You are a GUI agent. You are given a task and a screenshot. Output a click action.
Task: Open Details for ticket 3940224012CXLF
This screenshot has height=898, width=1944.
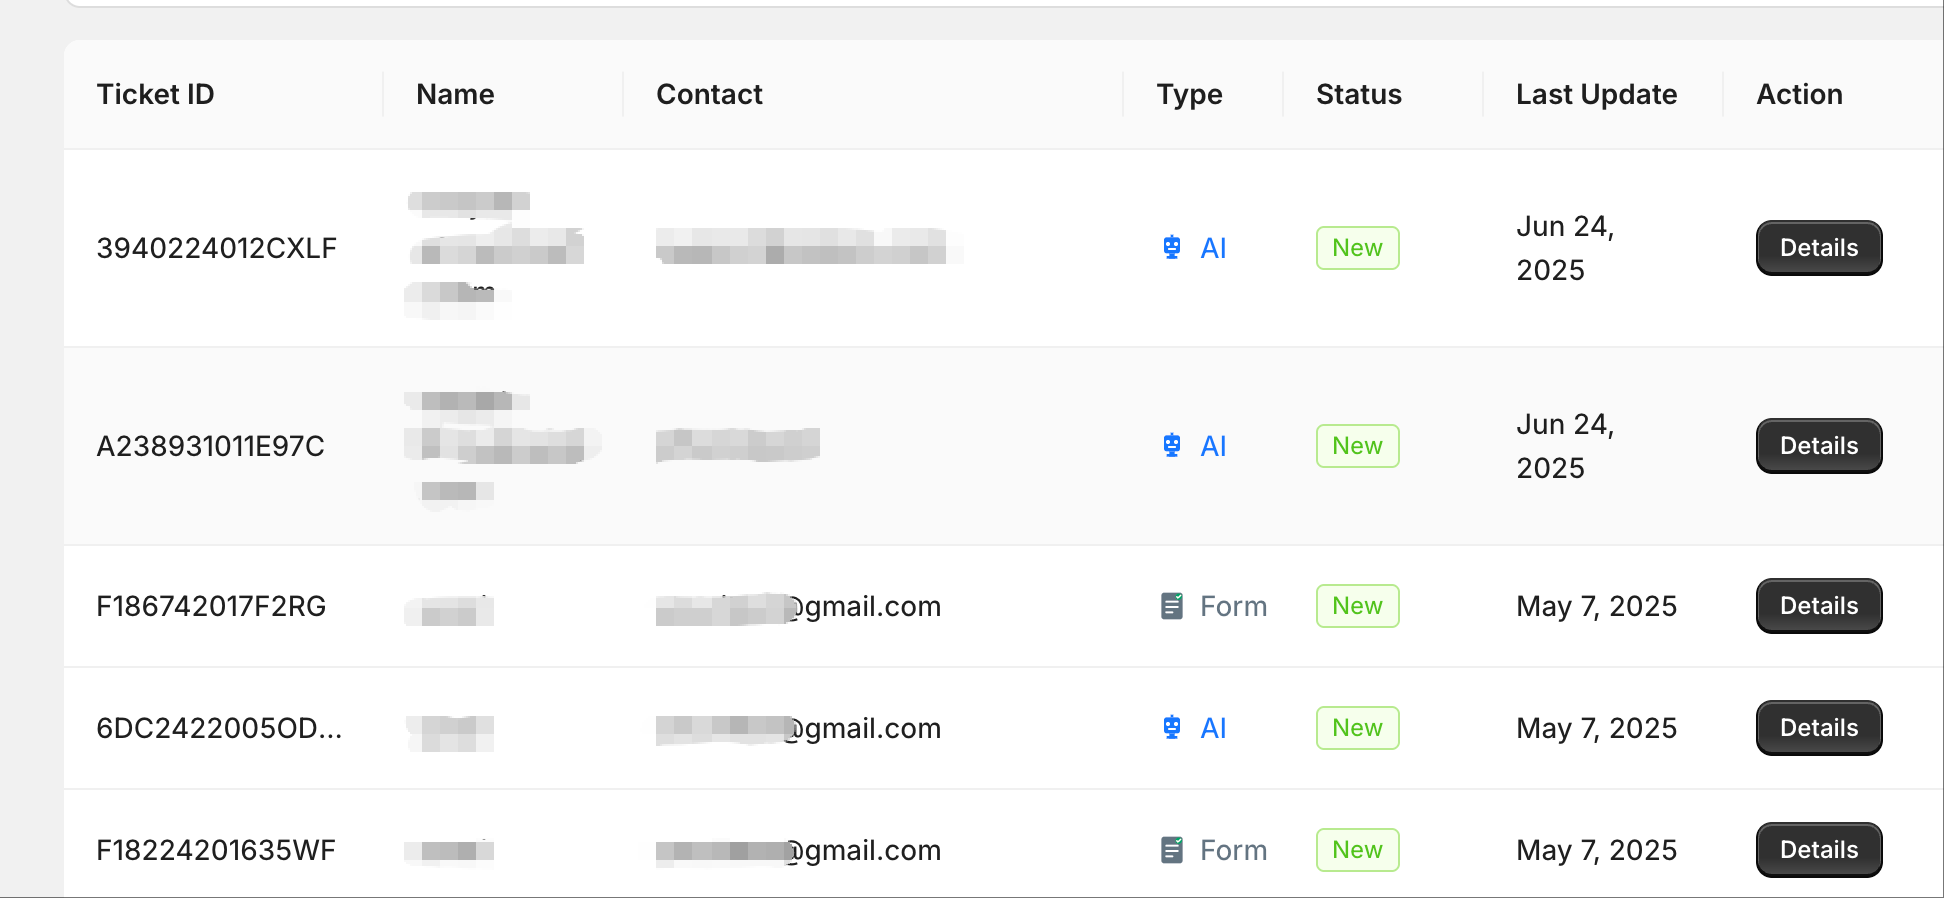pos(1818,248)
